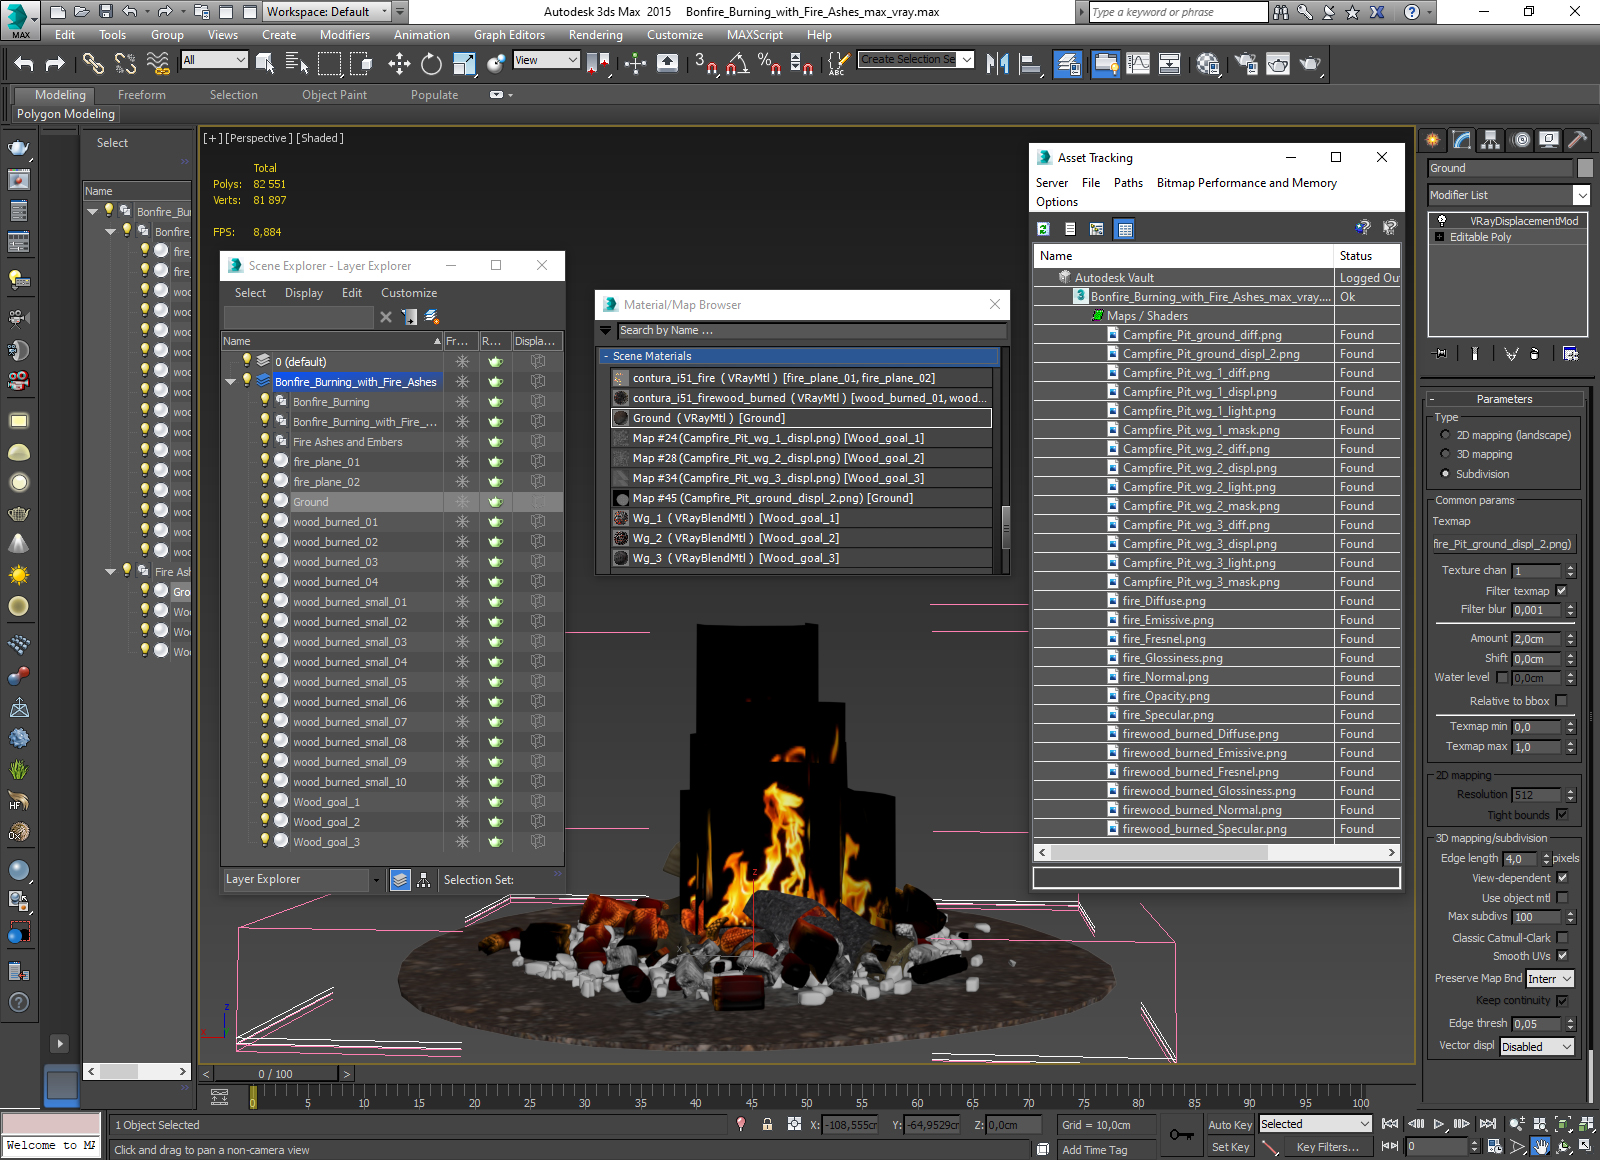Select the 3D mapping radio option

coord(1445,454)
